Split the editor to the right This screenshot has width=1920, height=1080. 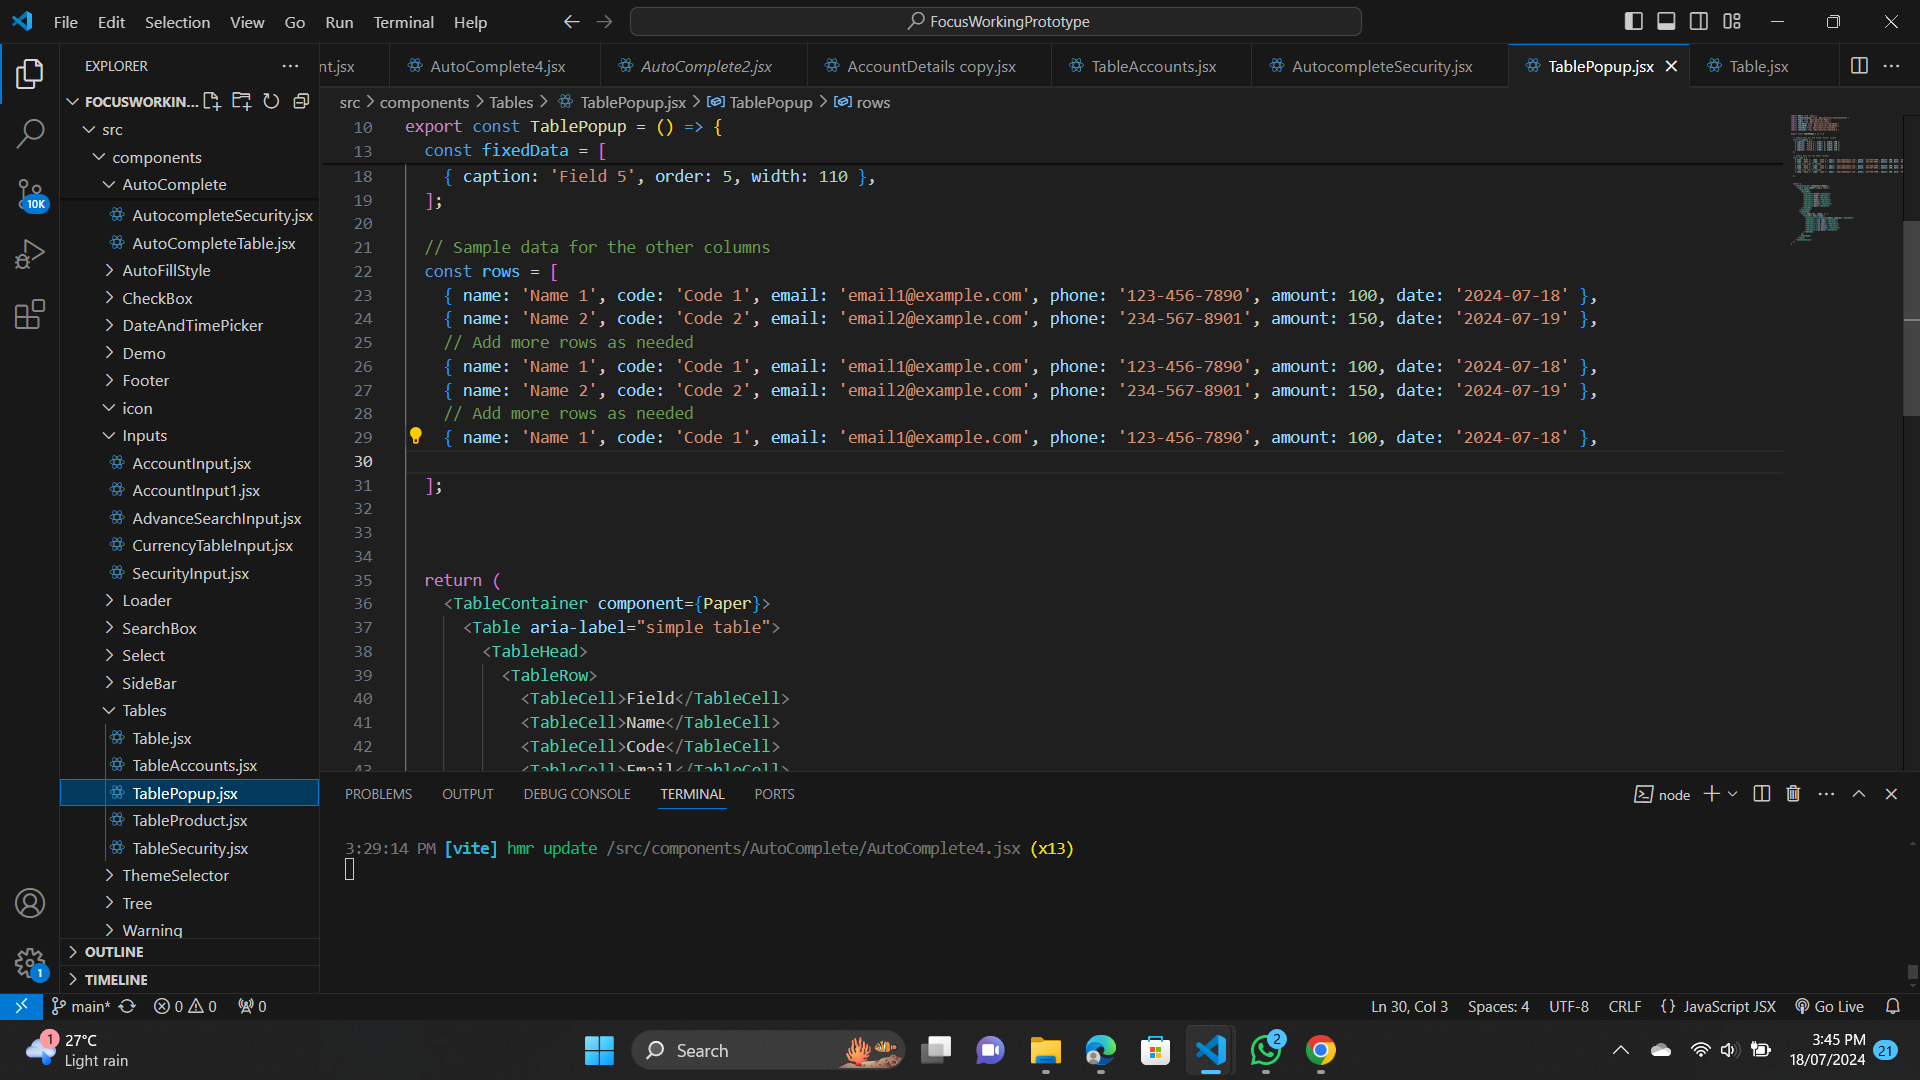click(1859, 66)
